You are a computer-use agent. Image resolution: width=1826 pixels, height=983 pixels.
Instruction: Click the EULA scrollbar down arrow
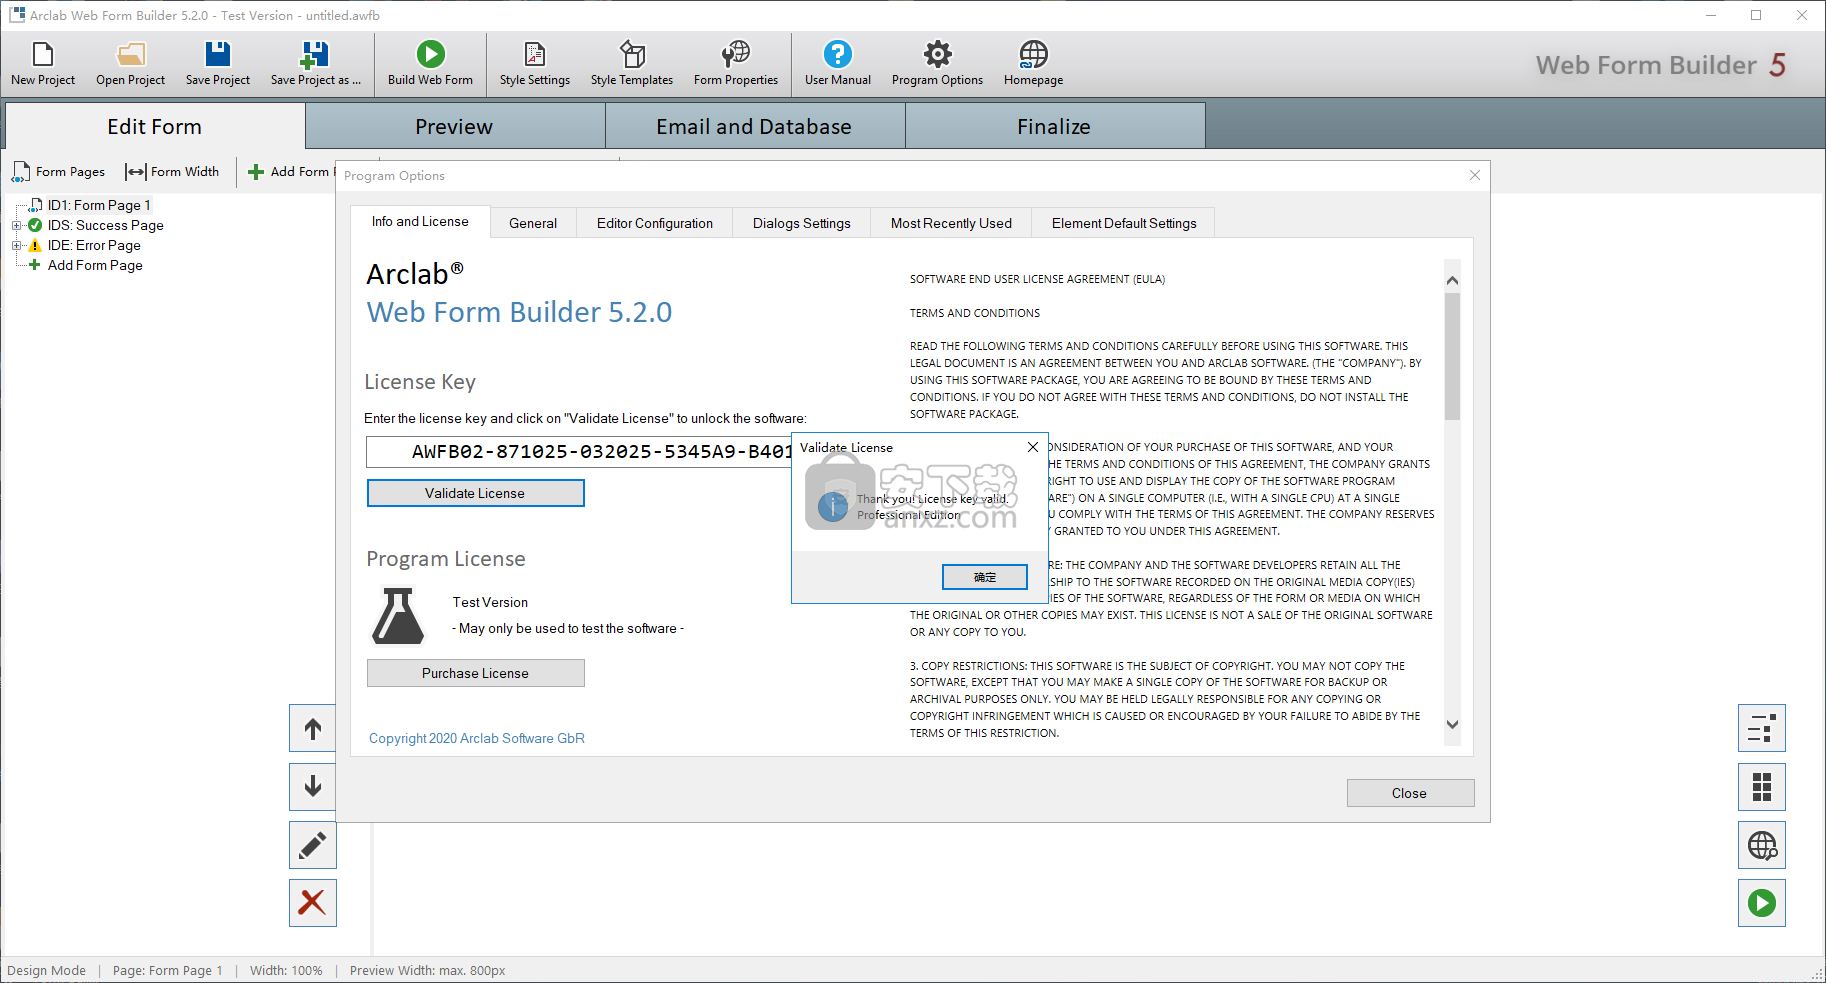point(1453,725)
